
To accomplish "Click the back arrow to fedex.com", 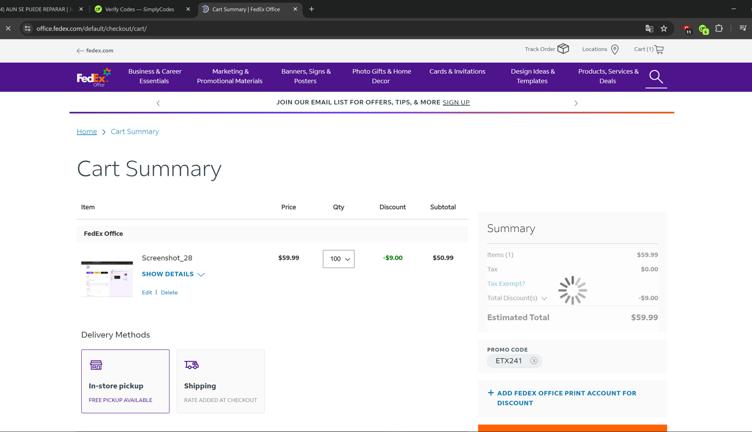I will 80,50.
